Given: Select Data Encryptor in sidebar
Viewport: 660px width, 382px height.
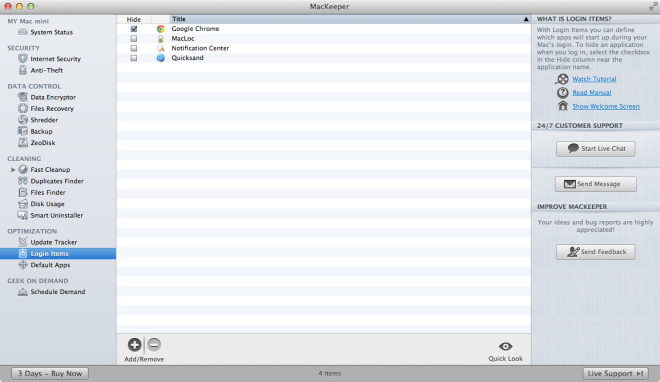Looking at the screenshot, I should tap(53, 97).
